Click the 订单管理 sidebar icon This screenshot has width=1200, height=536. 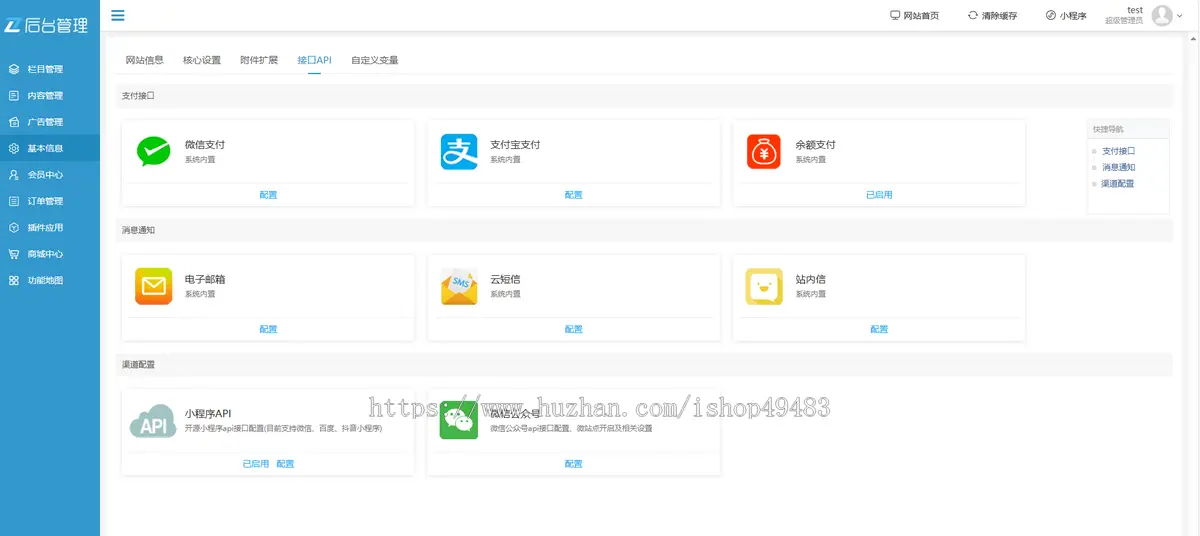14,201
